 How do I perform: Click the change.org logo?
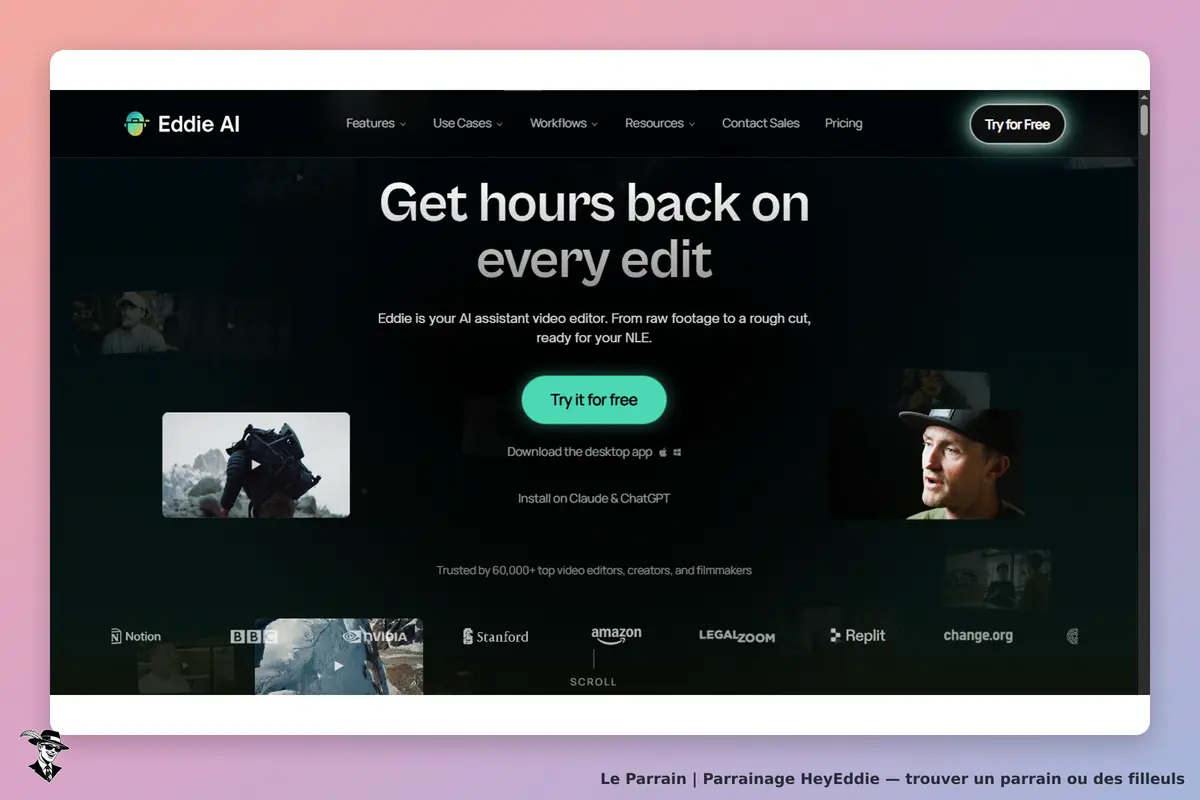pos(978,635)
